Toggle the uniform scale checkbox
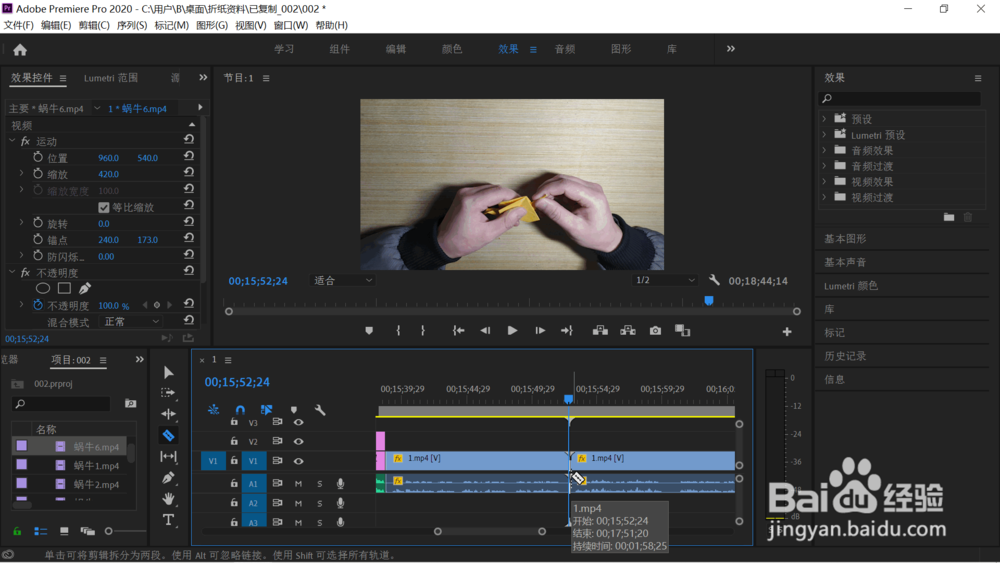This screenshot has height=563, width=1000. click(103, 207)
